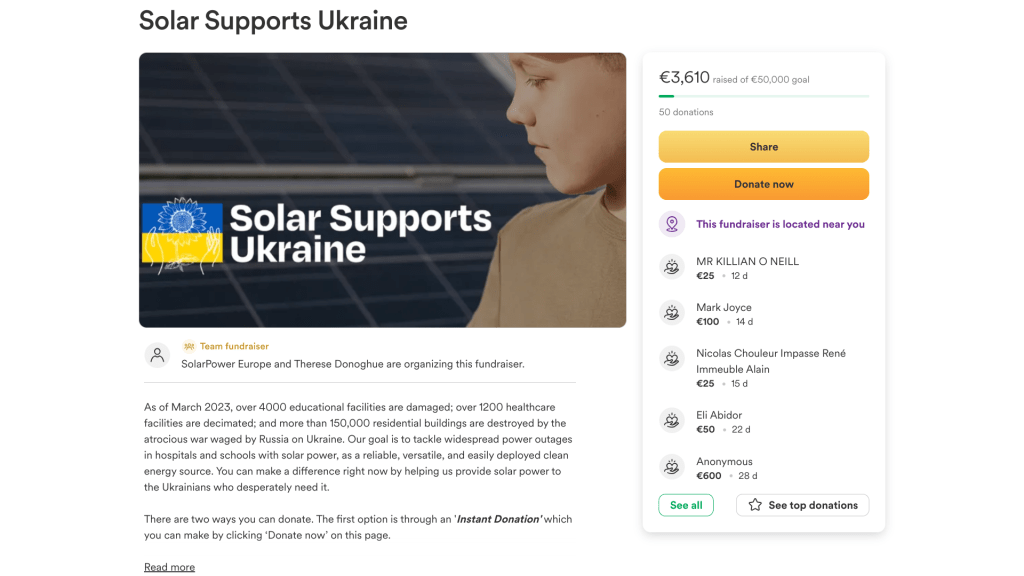Click the Solar Supports Ukraine banner image
The height and width of the screenshot is (576, 1024).
382,190
